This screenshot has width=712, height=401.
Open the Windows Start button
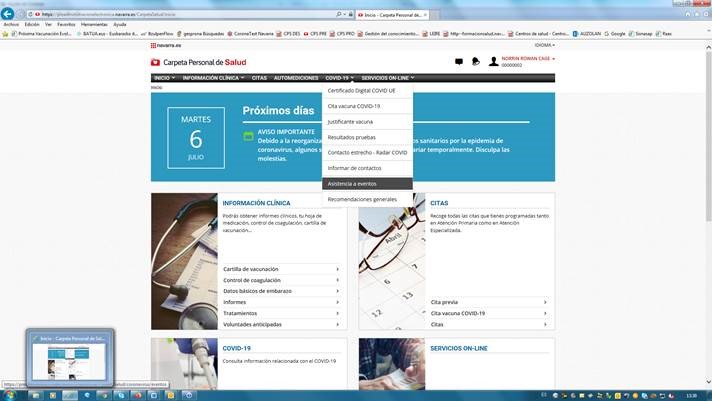tap(8, 394)
